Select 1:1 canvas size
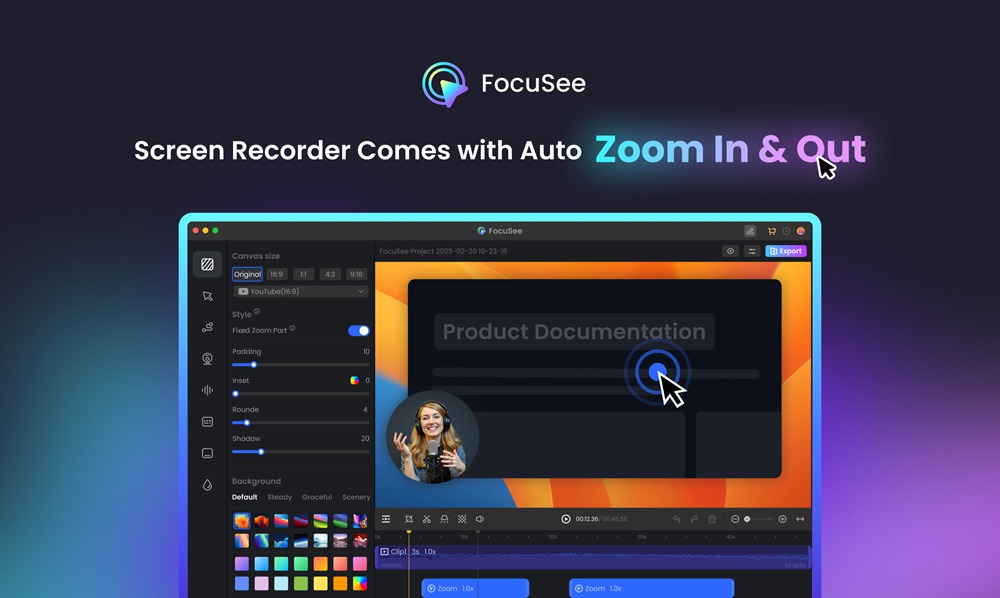The width and height of the screenshot is (1000, 598). pos(303,274)
